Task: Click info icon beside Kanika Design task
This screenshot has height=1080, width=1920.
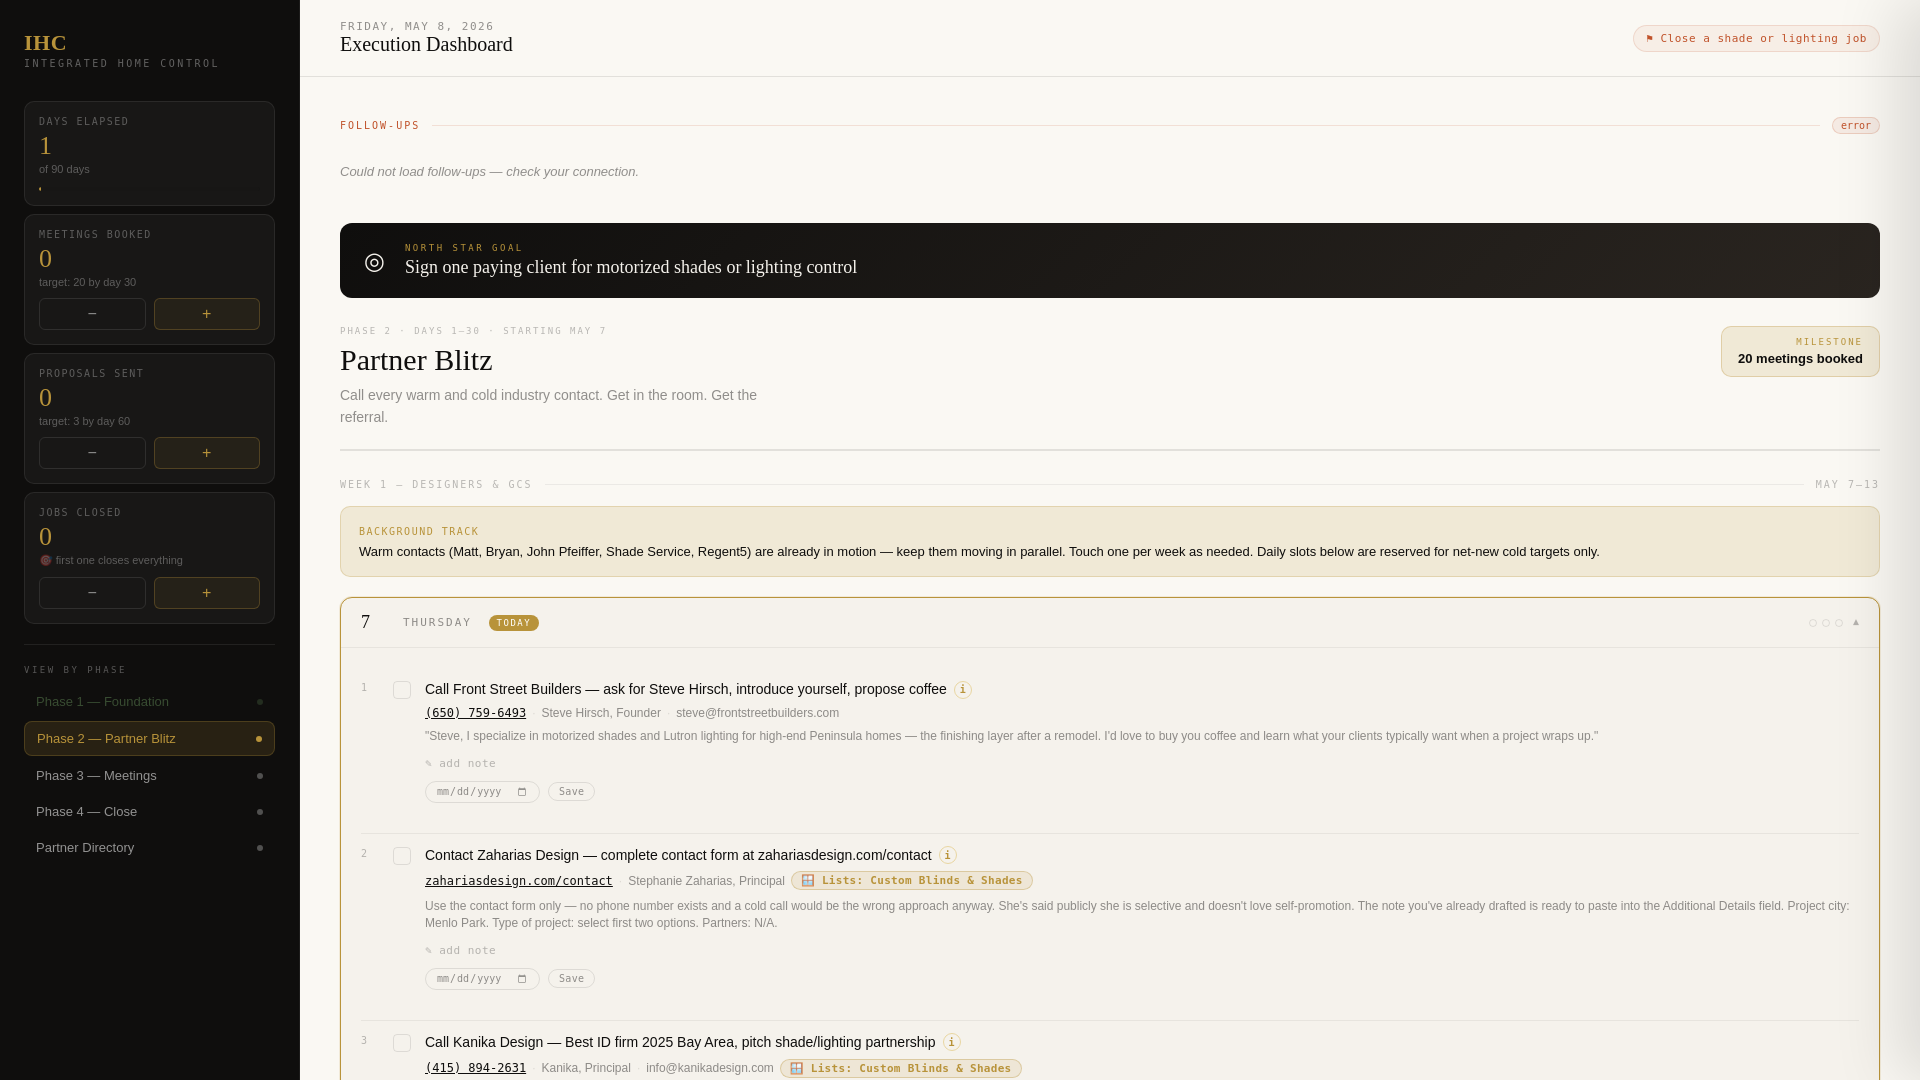Action: (951, 1043)
